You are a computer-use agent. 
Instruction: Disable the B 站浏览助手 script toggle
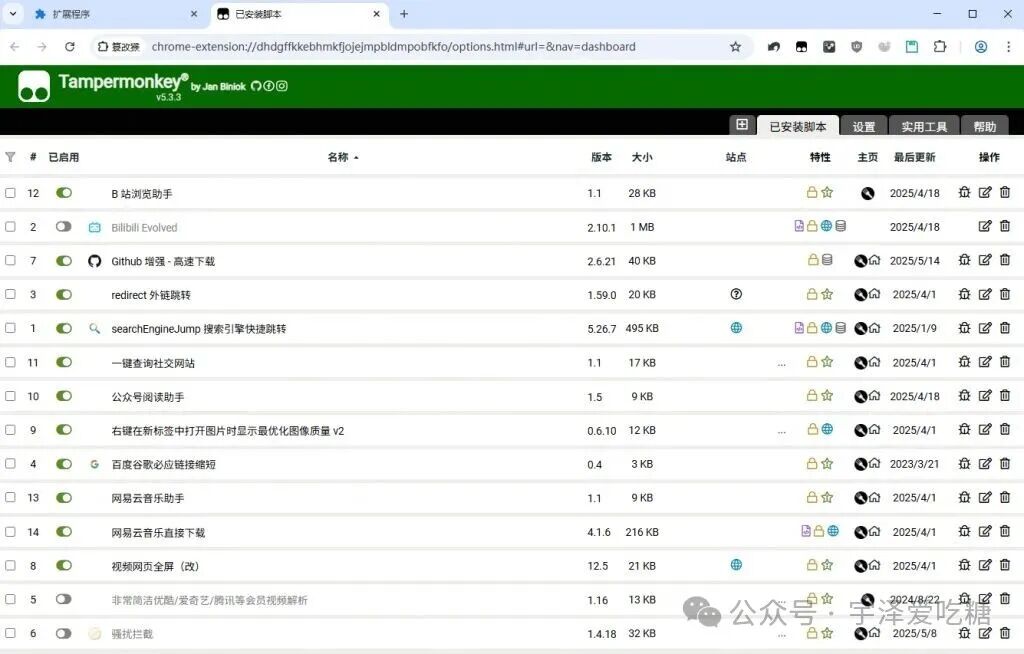click(x=63, y=193)
